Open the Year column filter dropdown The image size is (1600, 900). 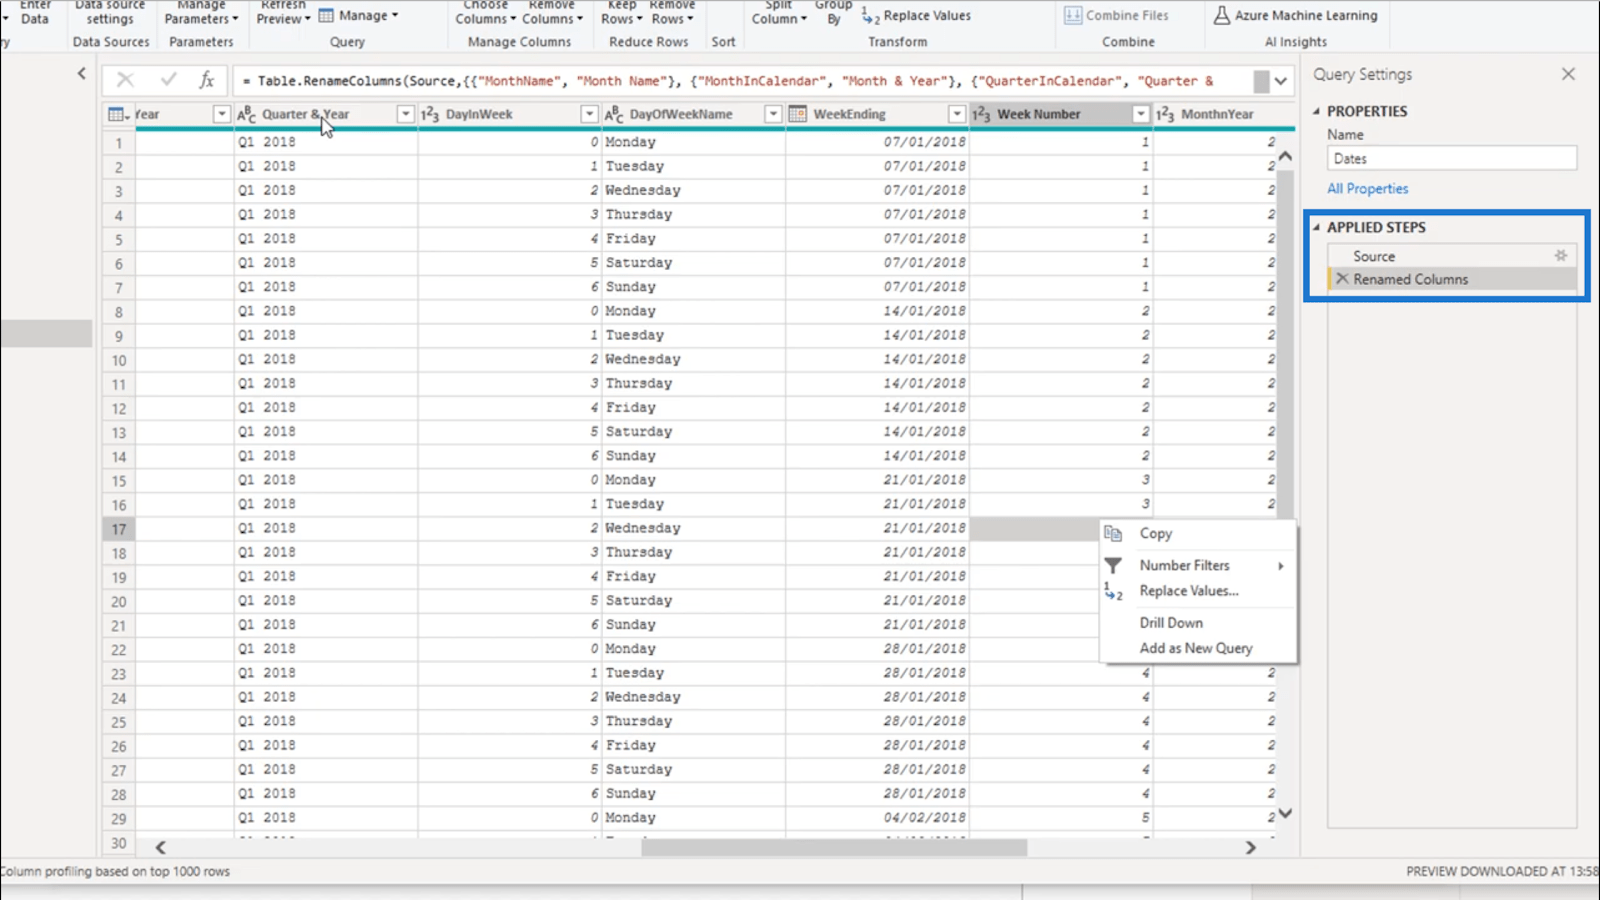click(221, 114)
